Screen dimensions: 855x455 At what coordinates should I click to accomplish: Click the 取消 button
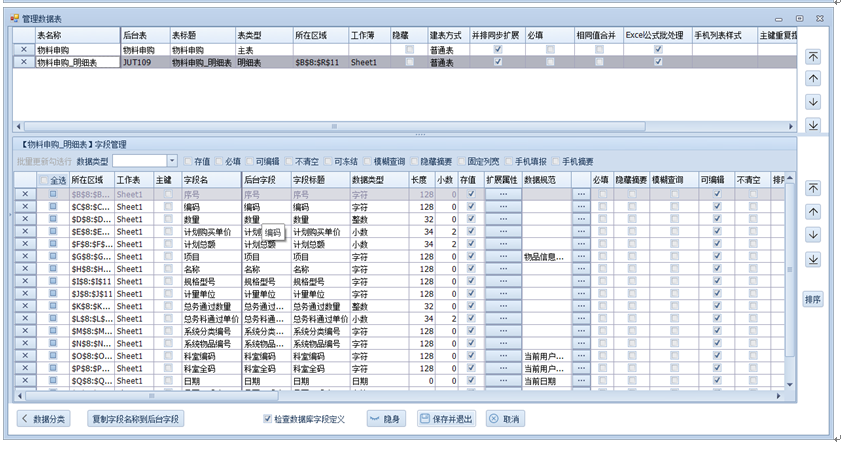(x=505, y=419)
